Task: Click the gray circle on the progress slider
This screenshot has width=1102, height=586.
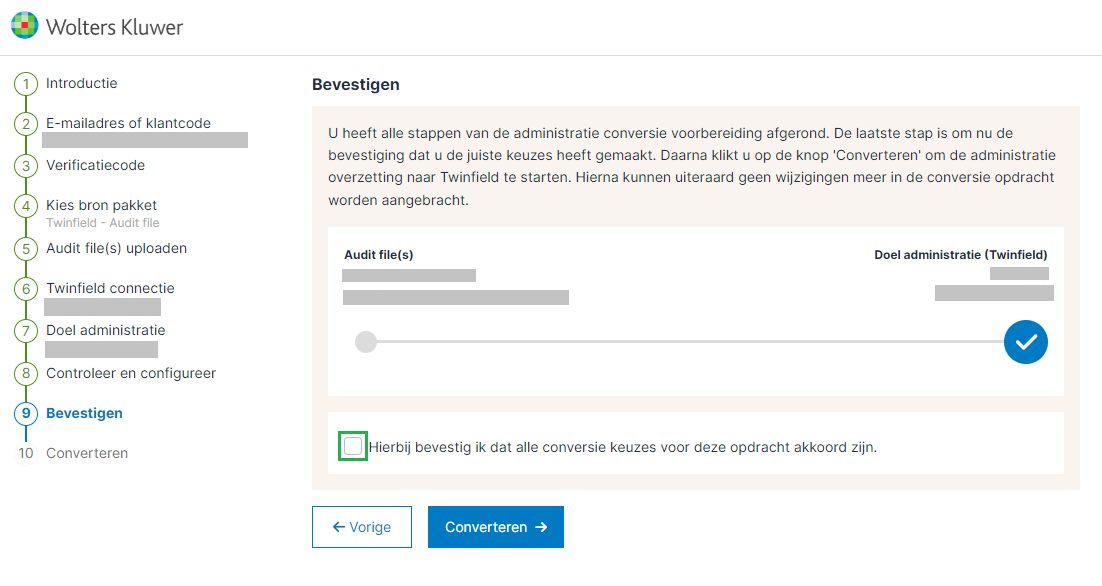Action: [x=366, y=342]
